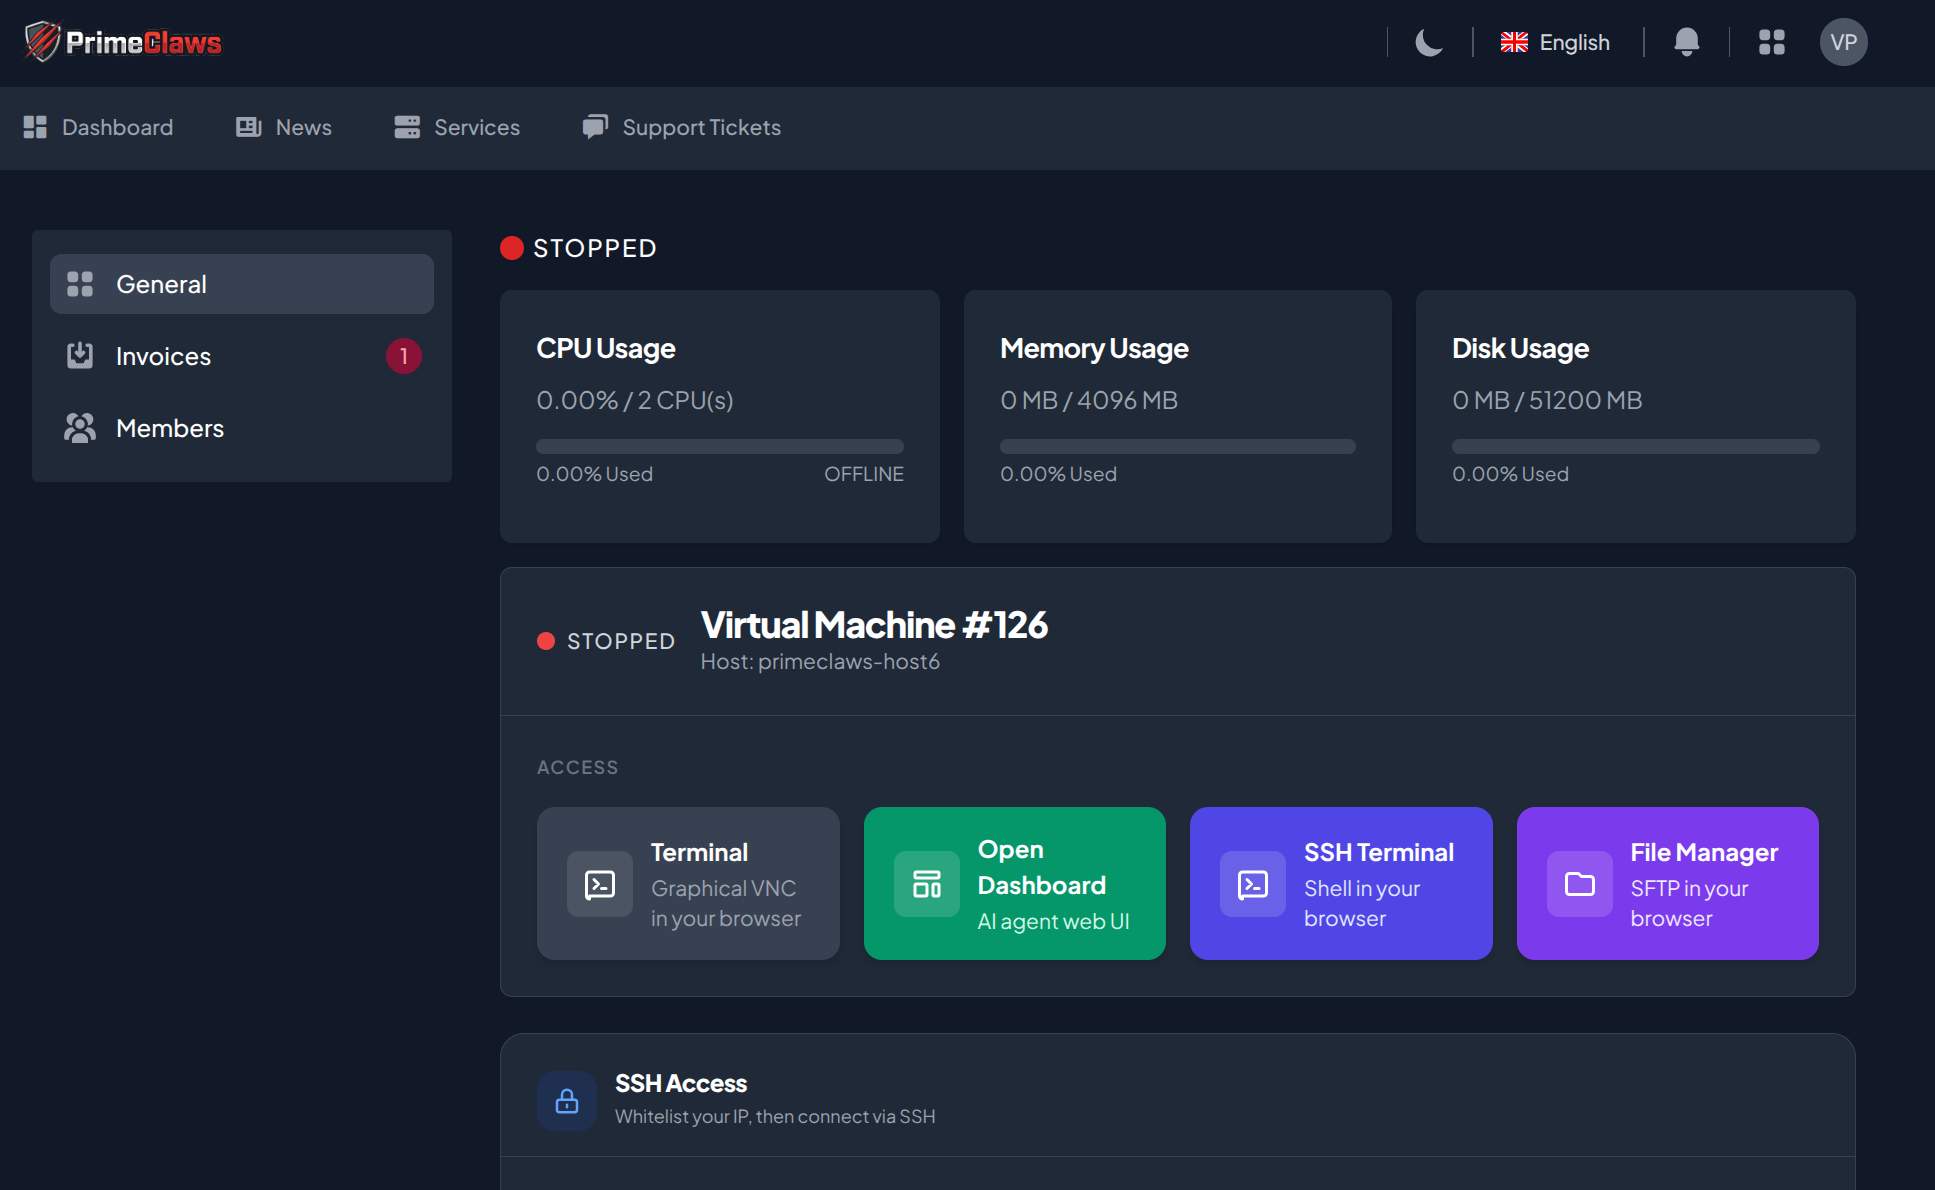Screen dimensions: 1935x1190
Task: Click the Virtual Machine #126 title
Action: coord(874,625)
